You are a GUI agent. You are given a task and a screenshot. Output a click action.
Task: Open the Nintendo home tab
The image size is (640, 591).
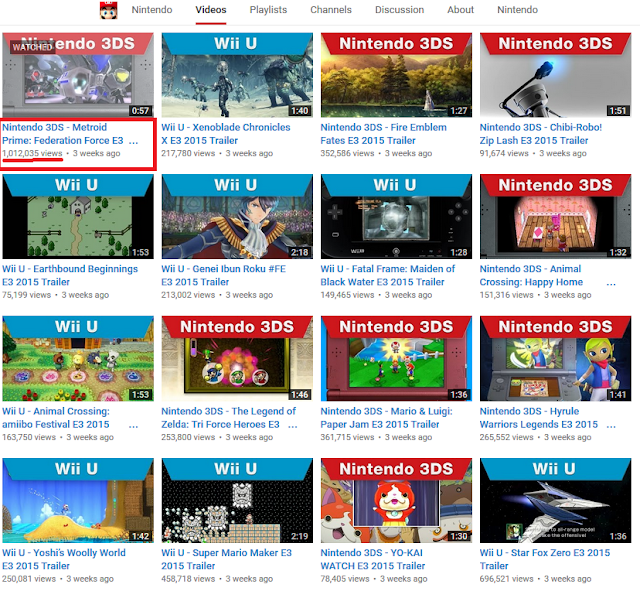tap(152, 10)
